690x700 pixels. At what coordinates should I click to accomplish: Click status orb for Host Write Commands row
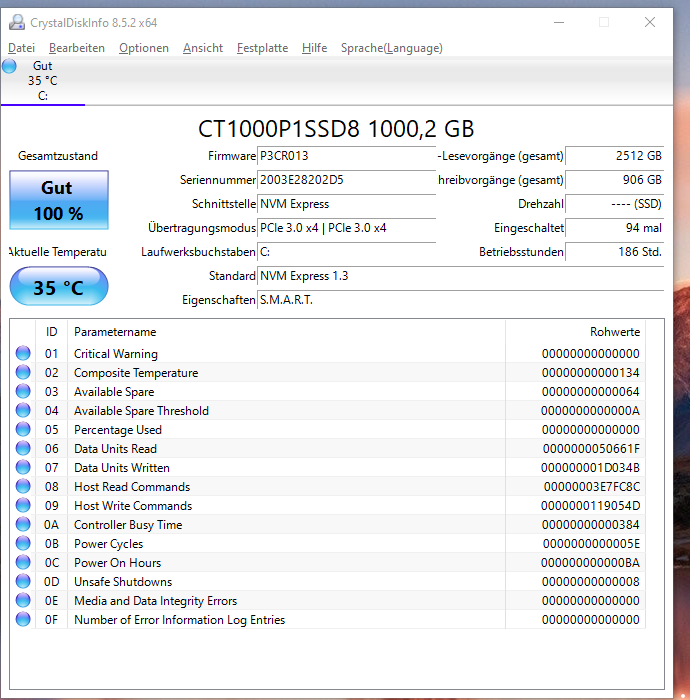point(23,505)
